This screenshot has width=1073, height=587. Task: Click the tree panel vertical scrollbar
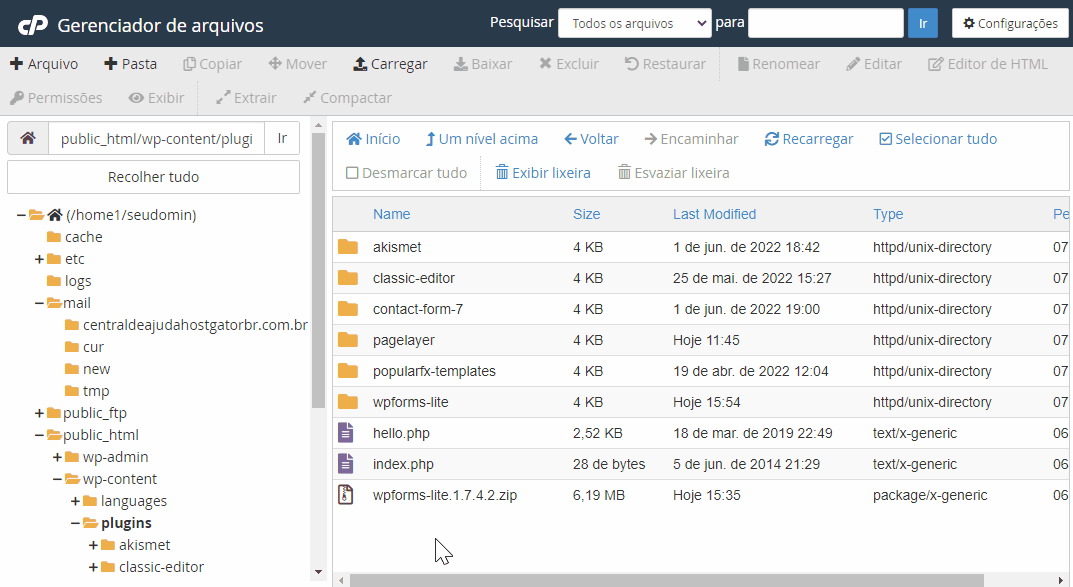318,270
